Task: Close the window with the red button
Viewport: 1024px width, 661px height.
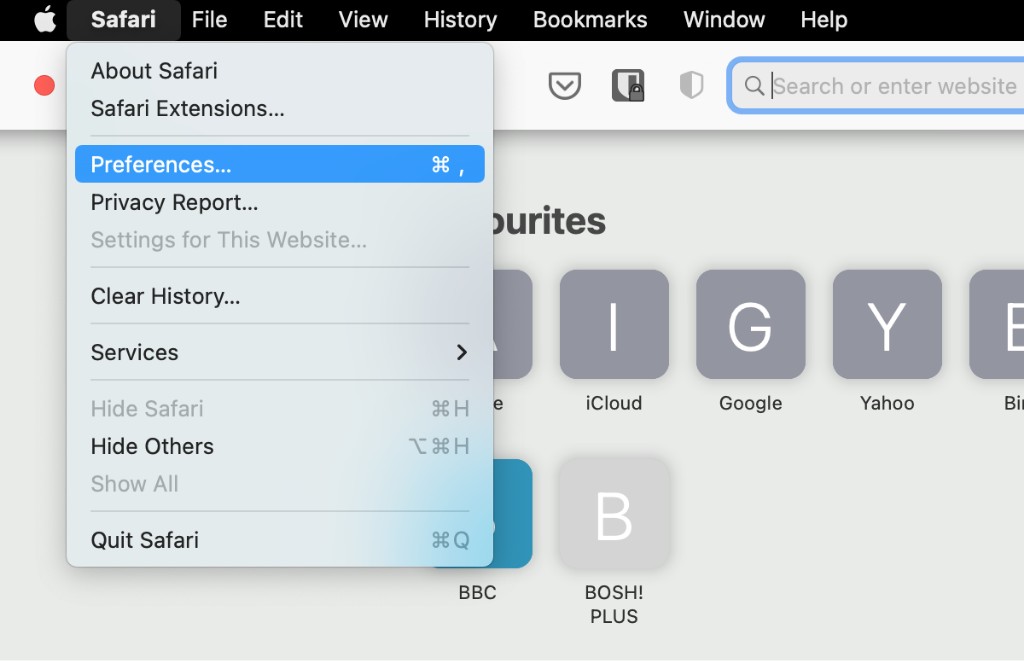Action: pyautogui.click(x=44, y=86)
